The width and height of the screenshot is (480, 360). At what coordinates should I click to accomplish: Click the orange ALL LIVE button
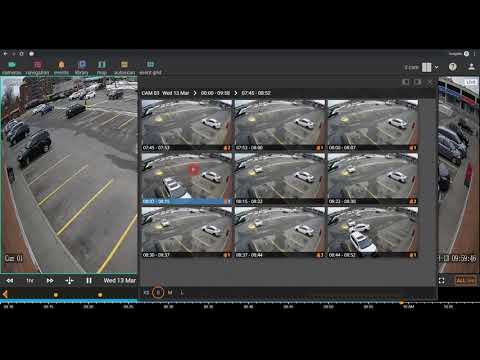pos(466,280)
